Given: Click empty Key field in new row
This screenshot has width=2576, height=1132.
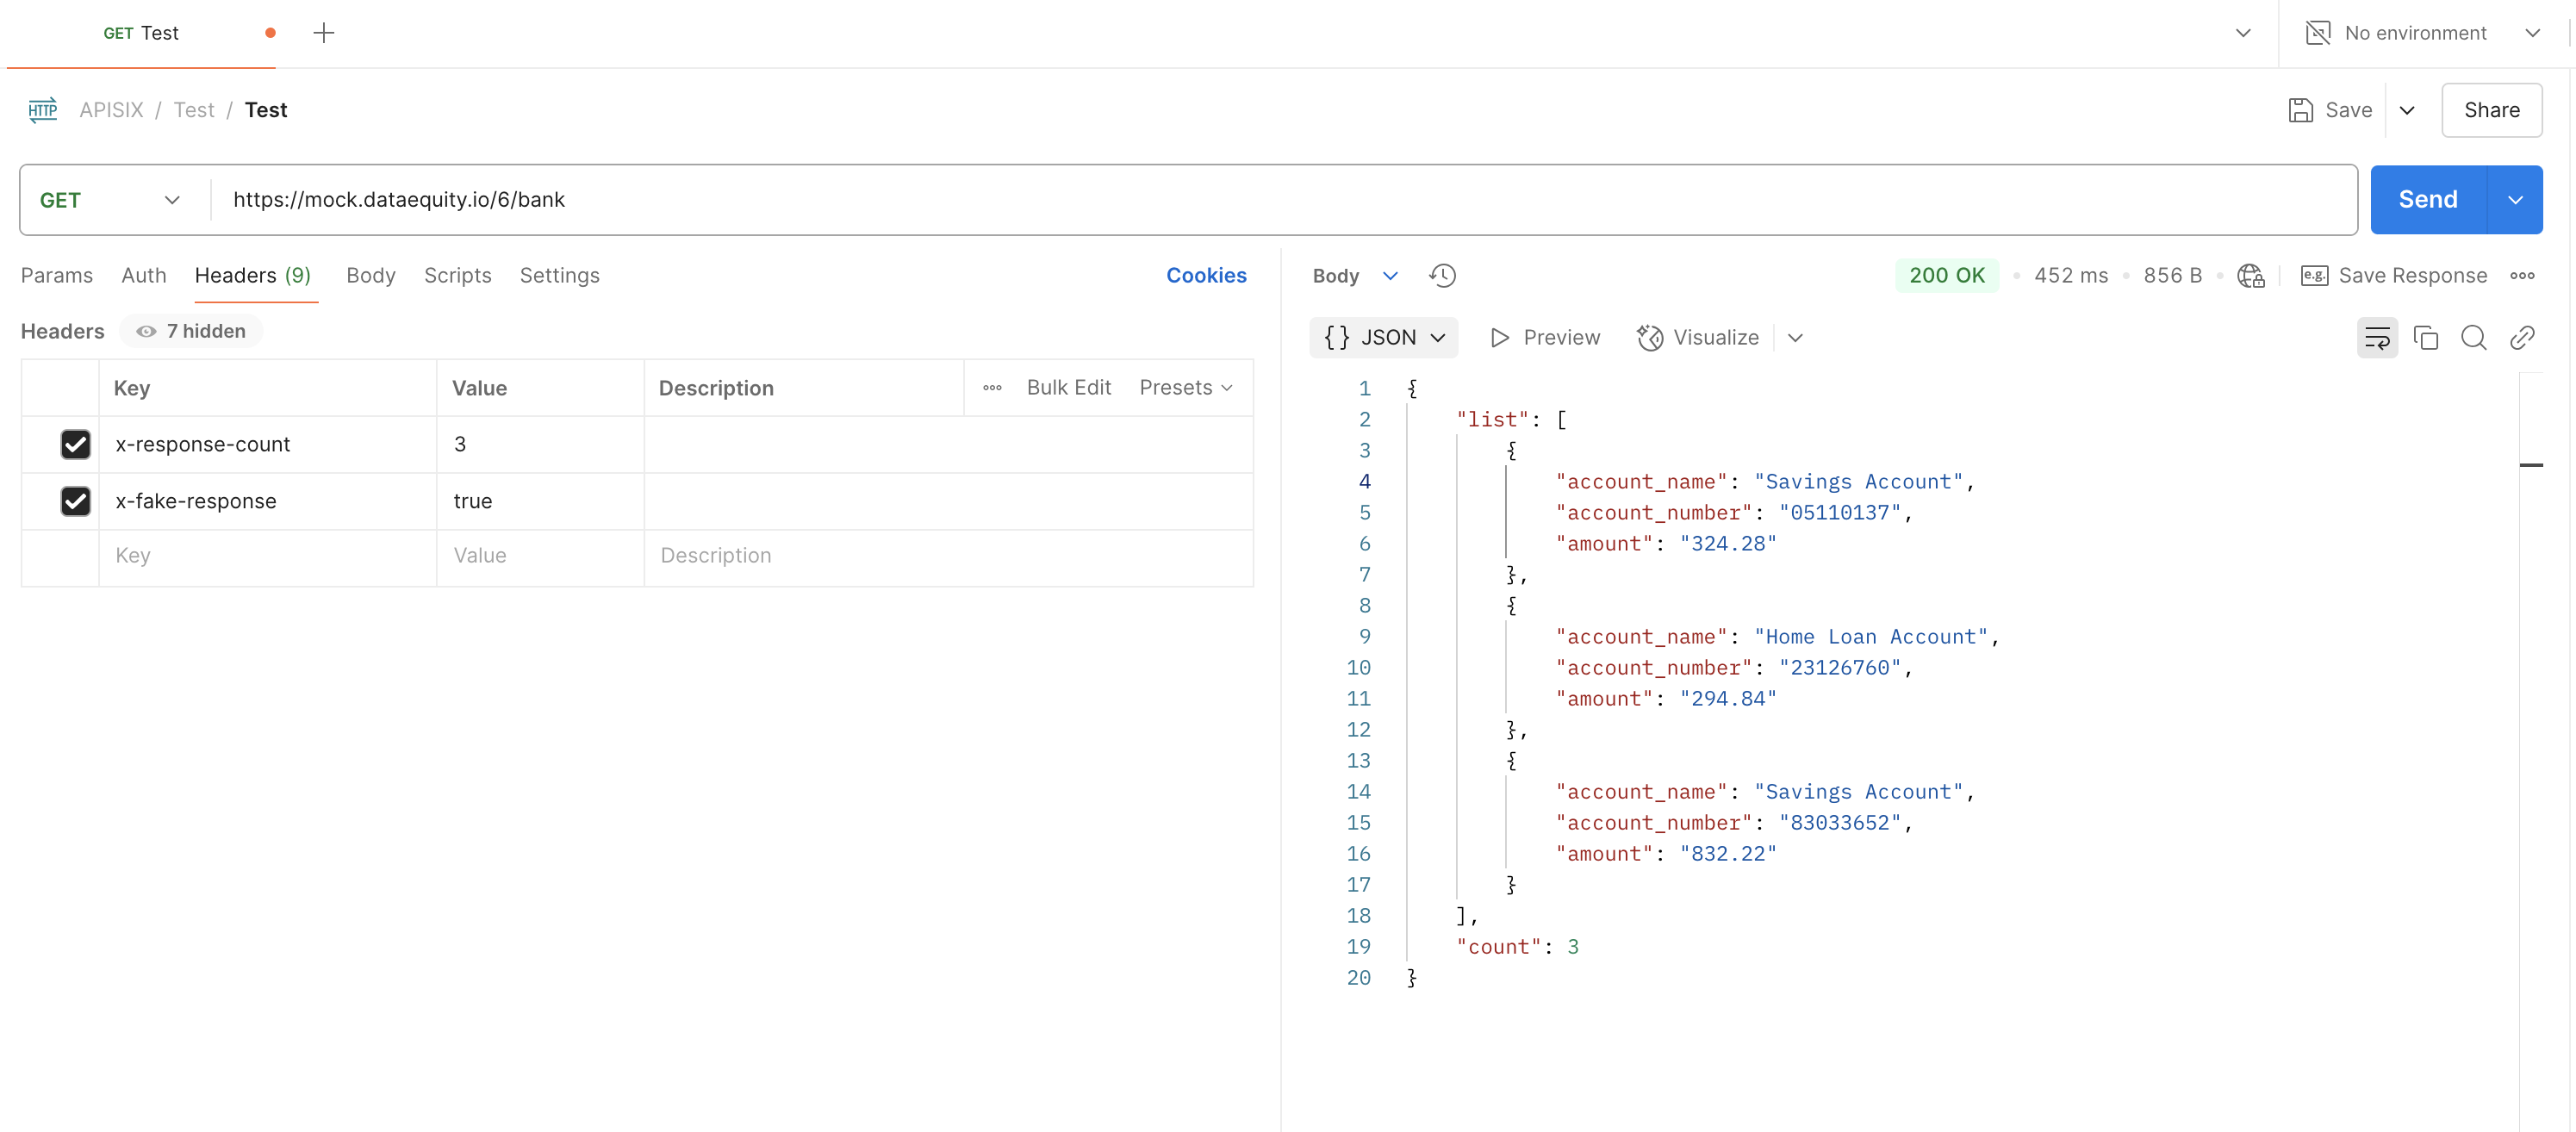Looking at the screenshot, I should 267,556.
